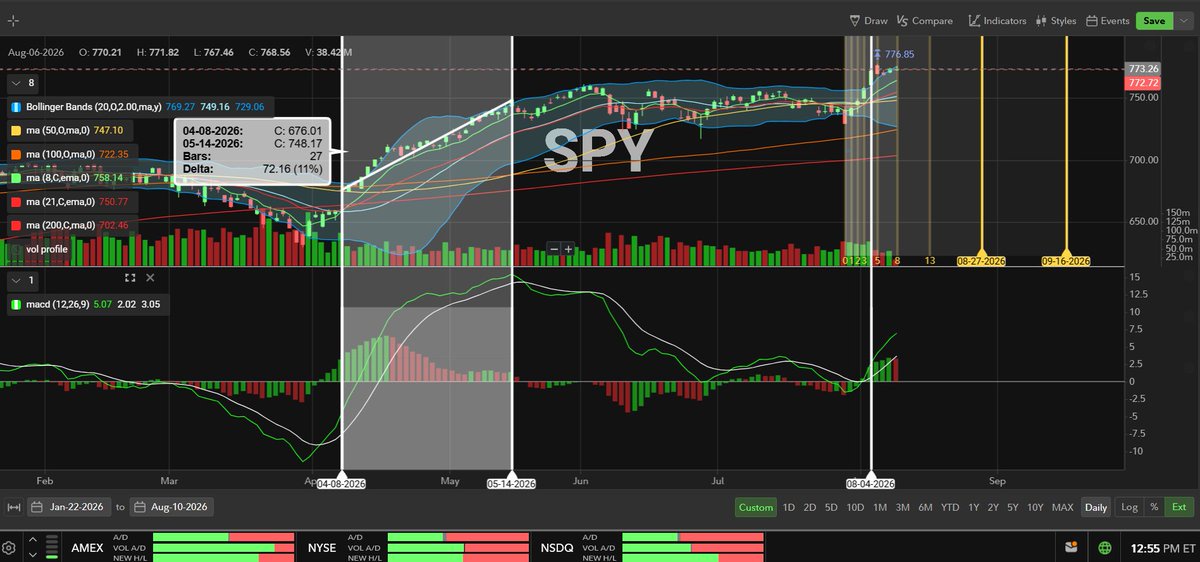
Task: Open the settings gear in status bar
Action: tap(9, 547)
